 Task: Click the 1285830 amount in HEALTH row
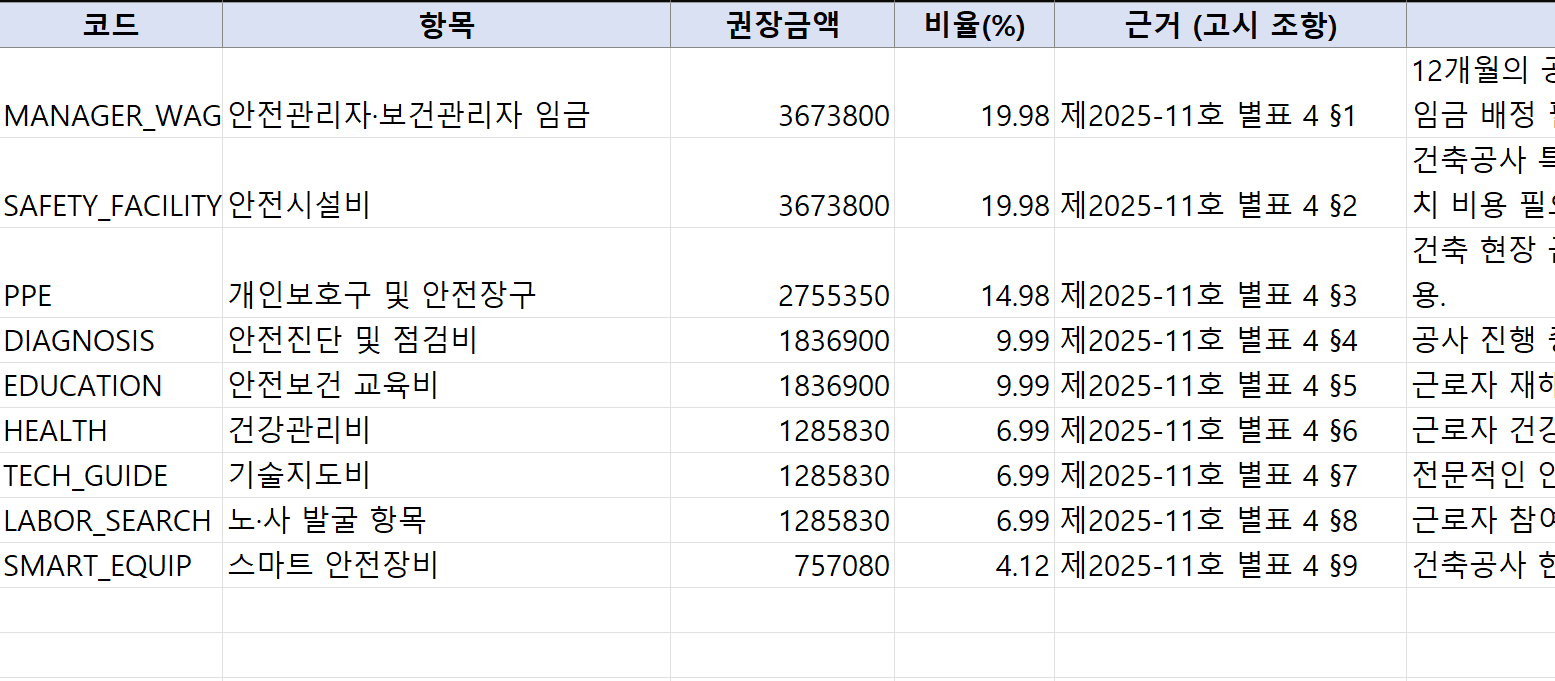coord(782,430)
